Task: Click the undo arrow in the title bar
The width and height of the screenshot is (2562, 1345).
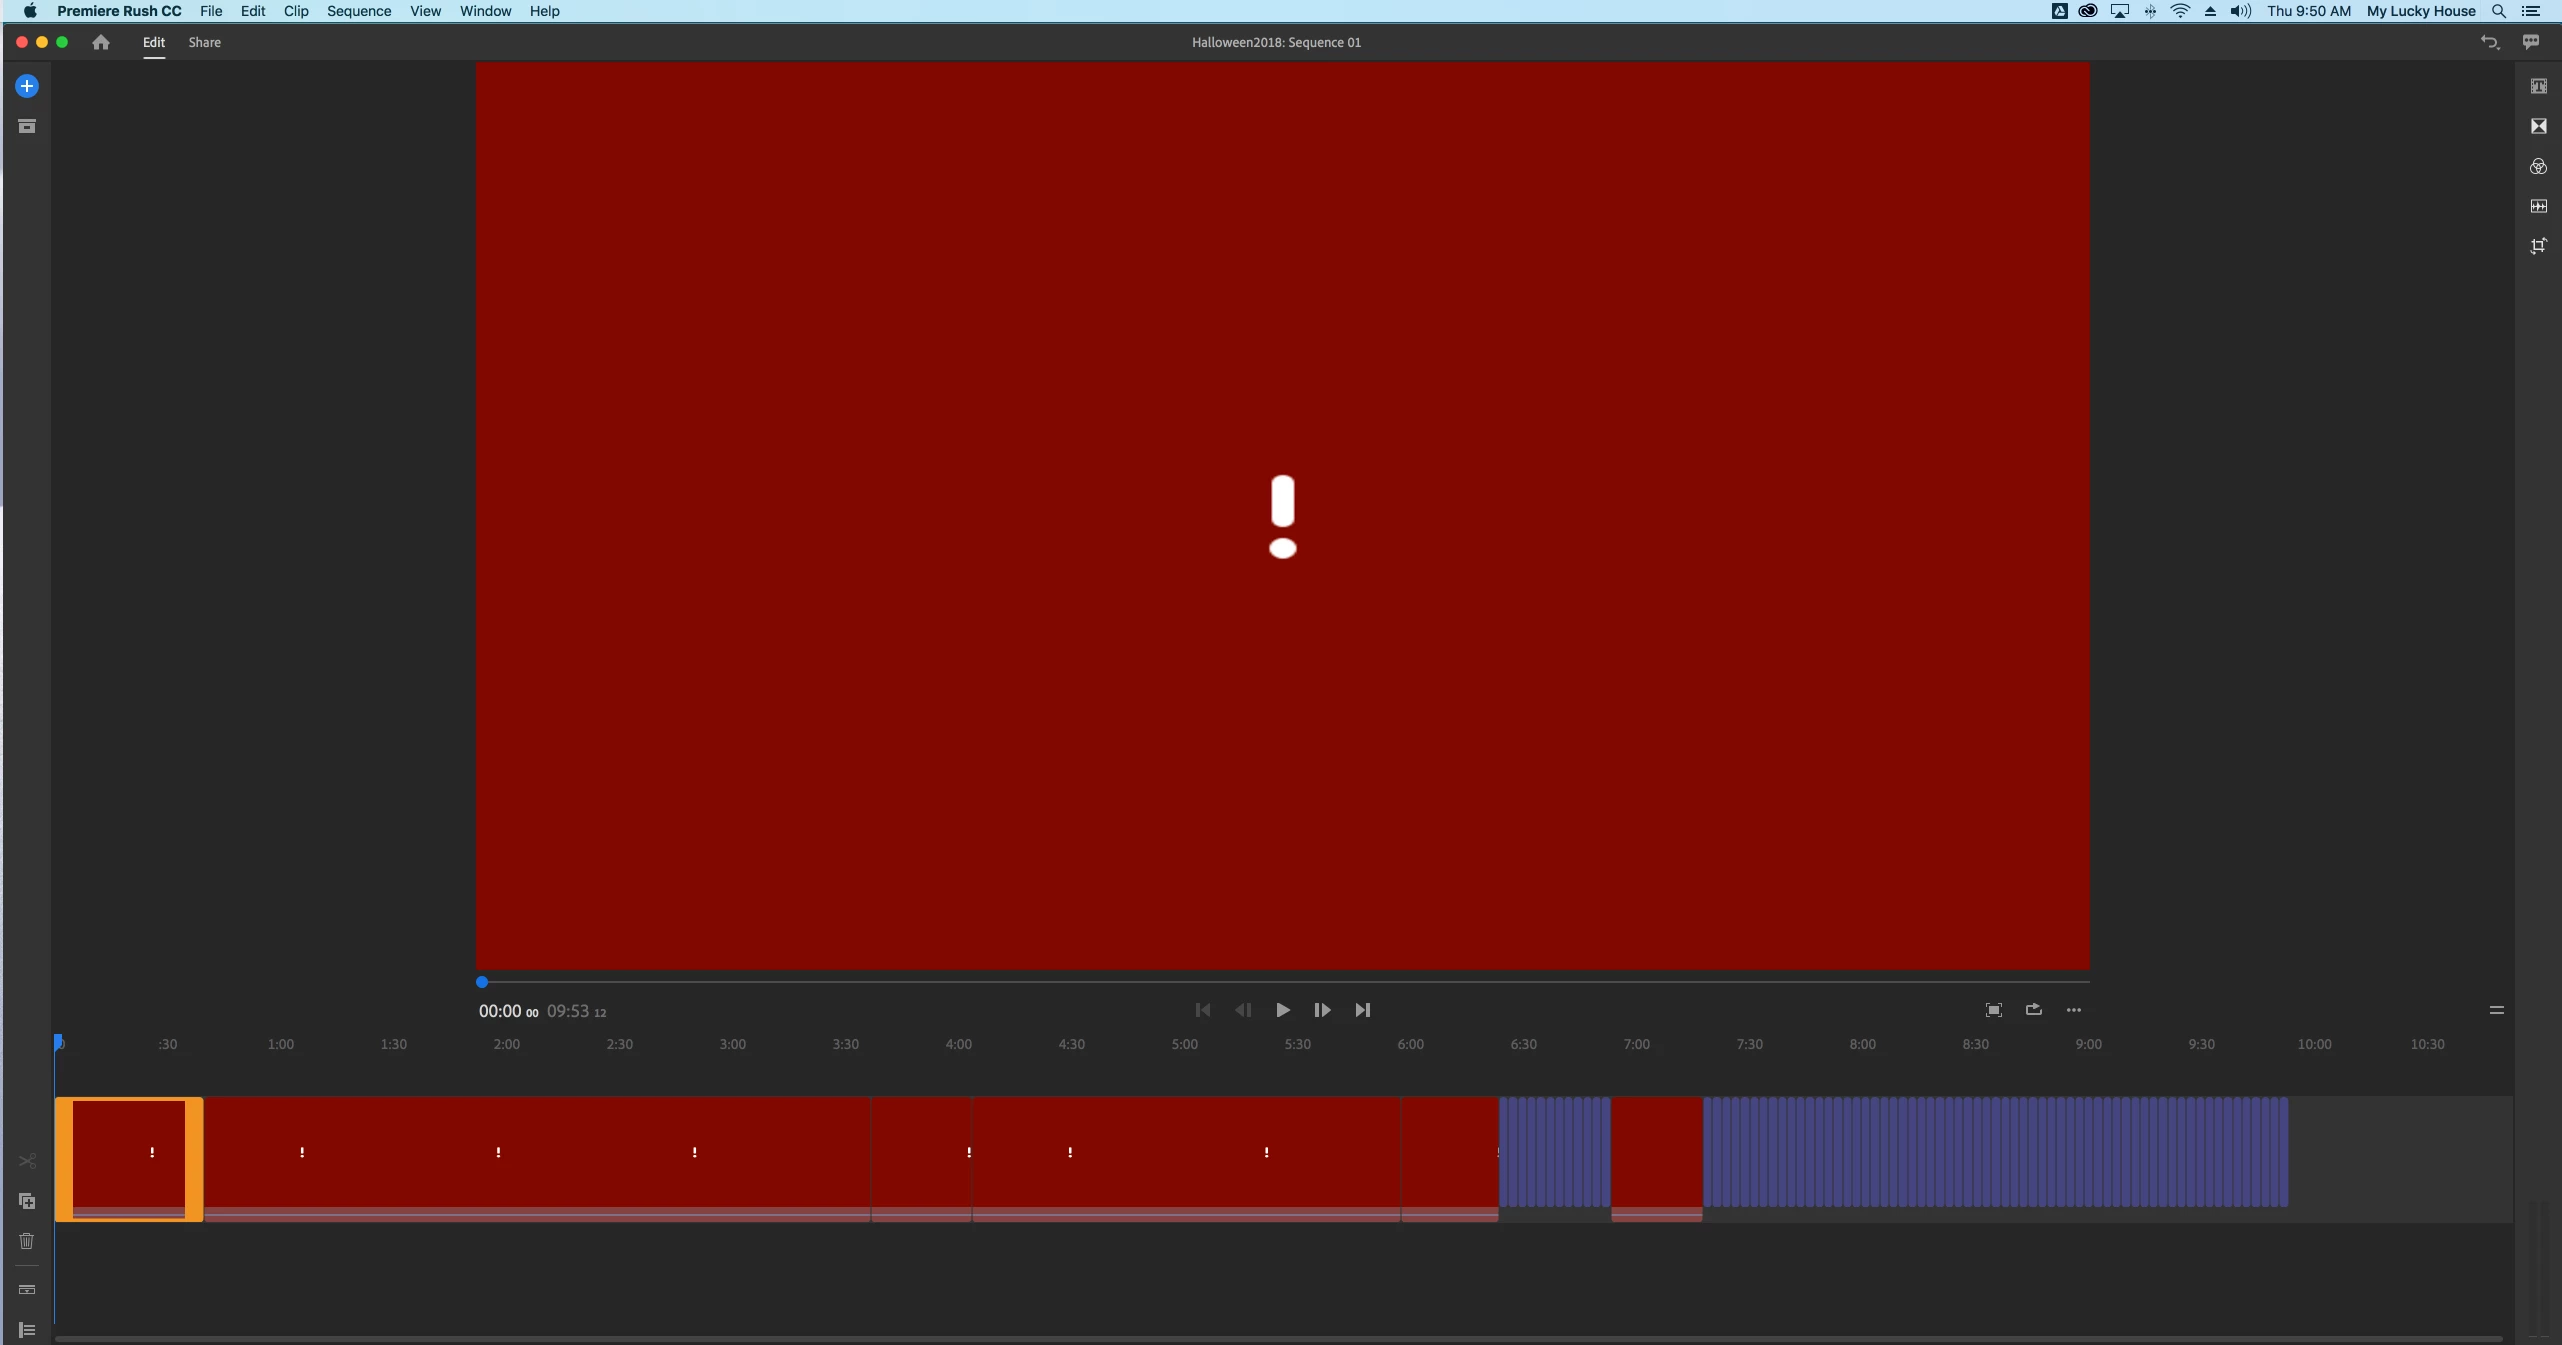Action: click(2489, 42)
